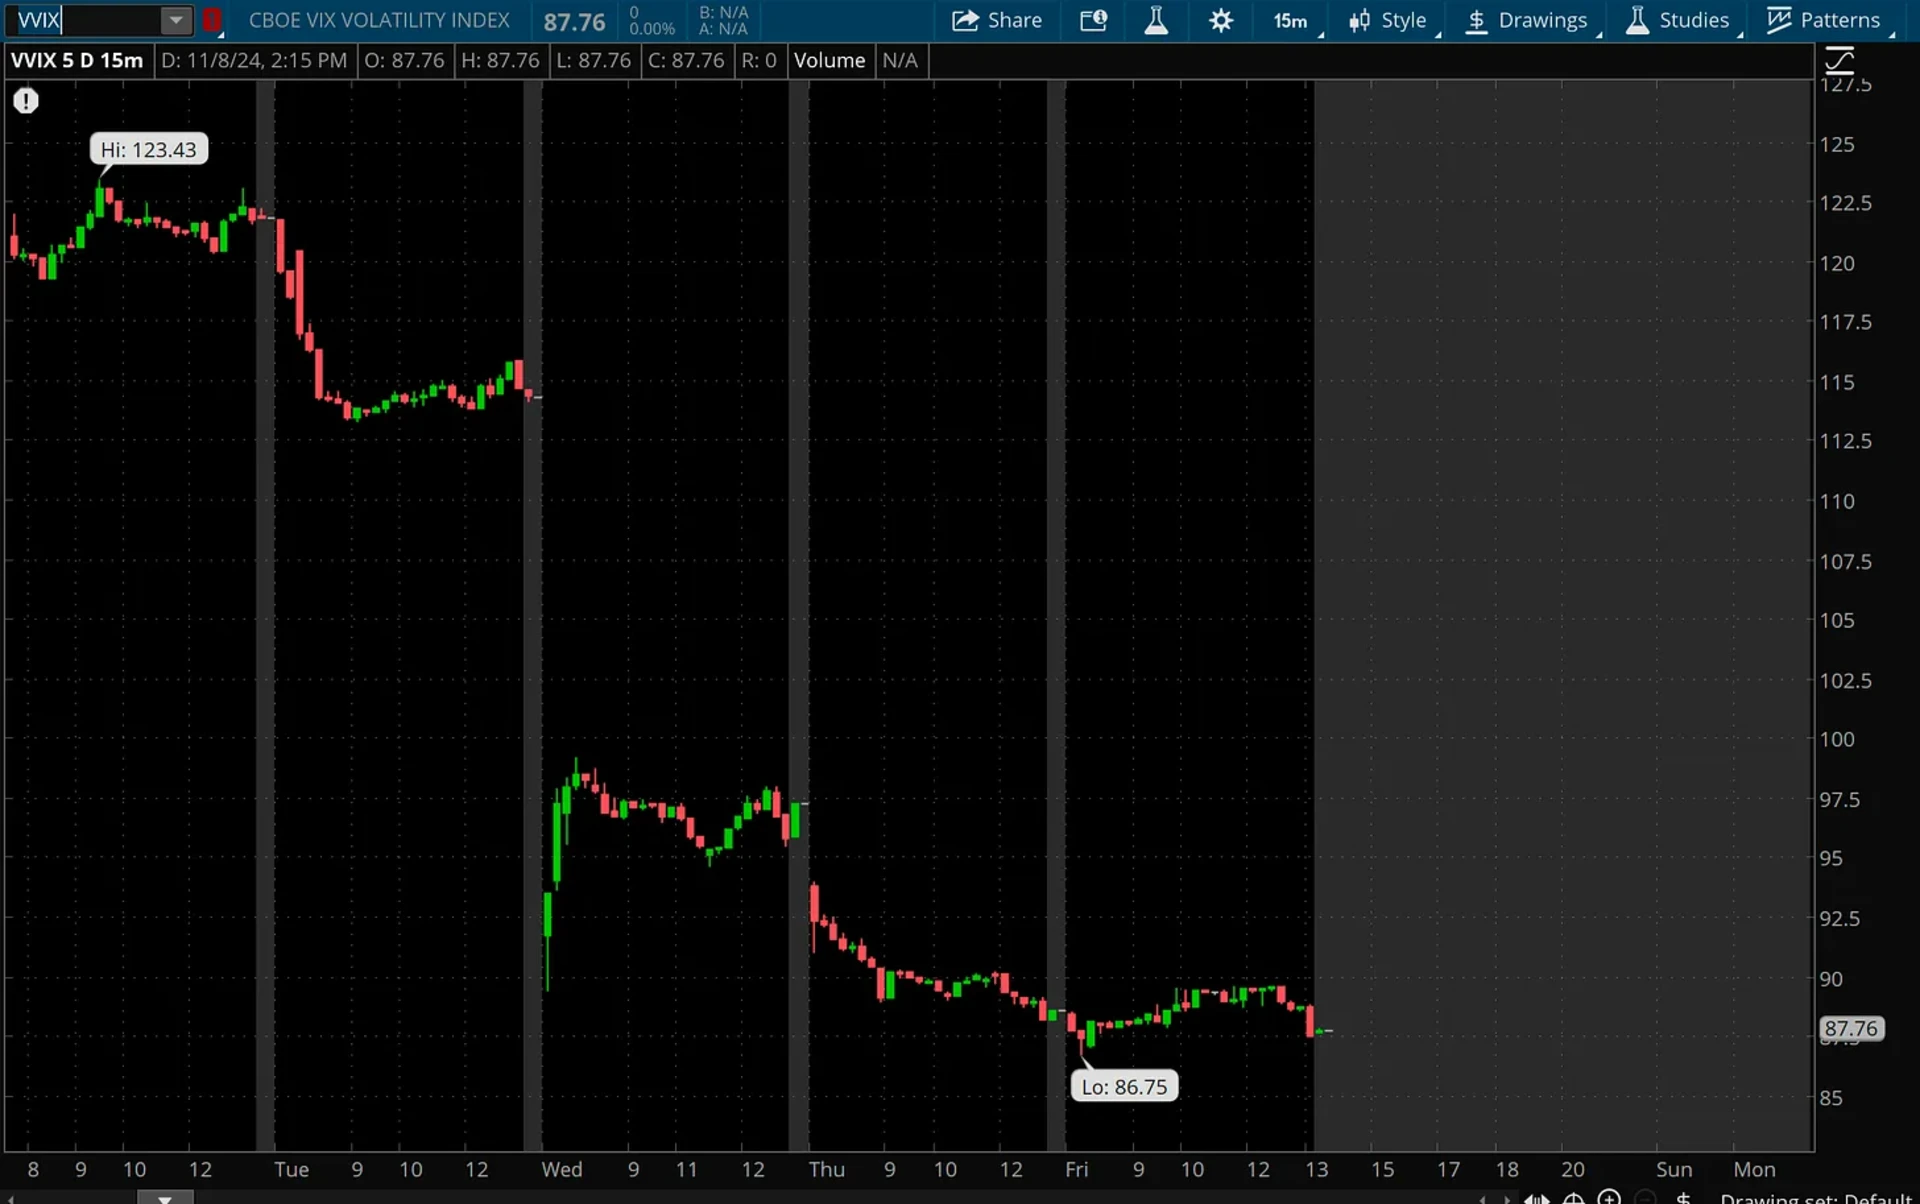Open the Style menu

click(1388, 20)
